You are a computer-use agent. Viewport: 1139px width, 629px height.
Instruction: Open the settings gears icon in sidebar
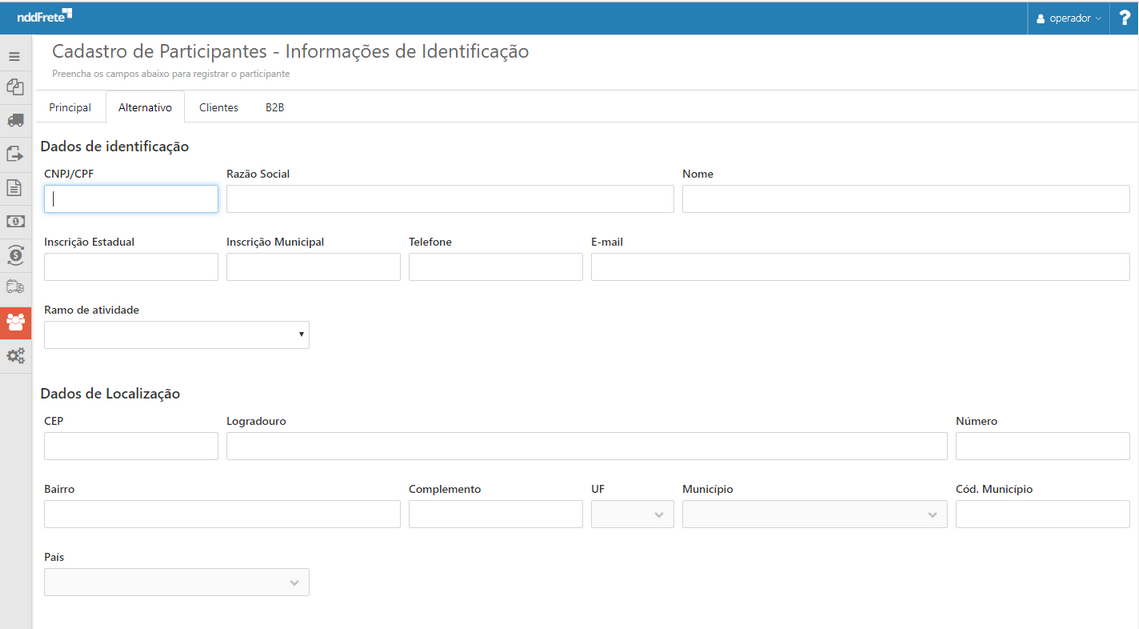pyautogui.click(x=15, y=356)
